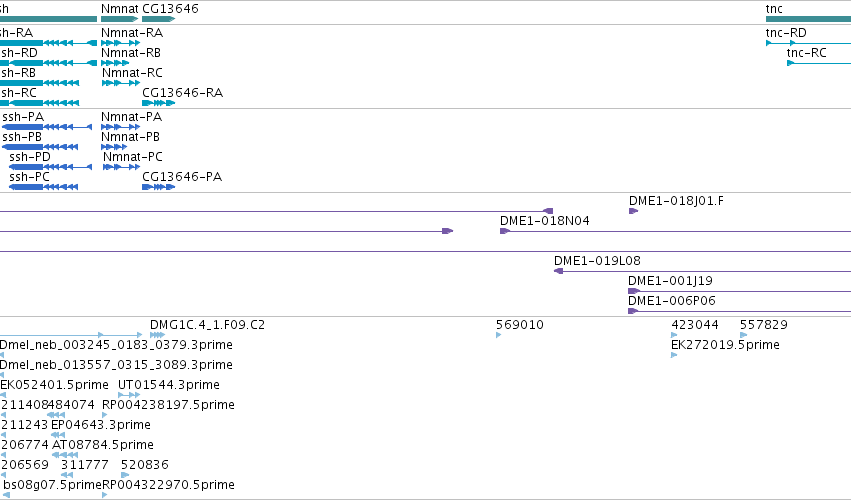
Task: Select the DME1-018J01.F clone marker
Action: 633,211
